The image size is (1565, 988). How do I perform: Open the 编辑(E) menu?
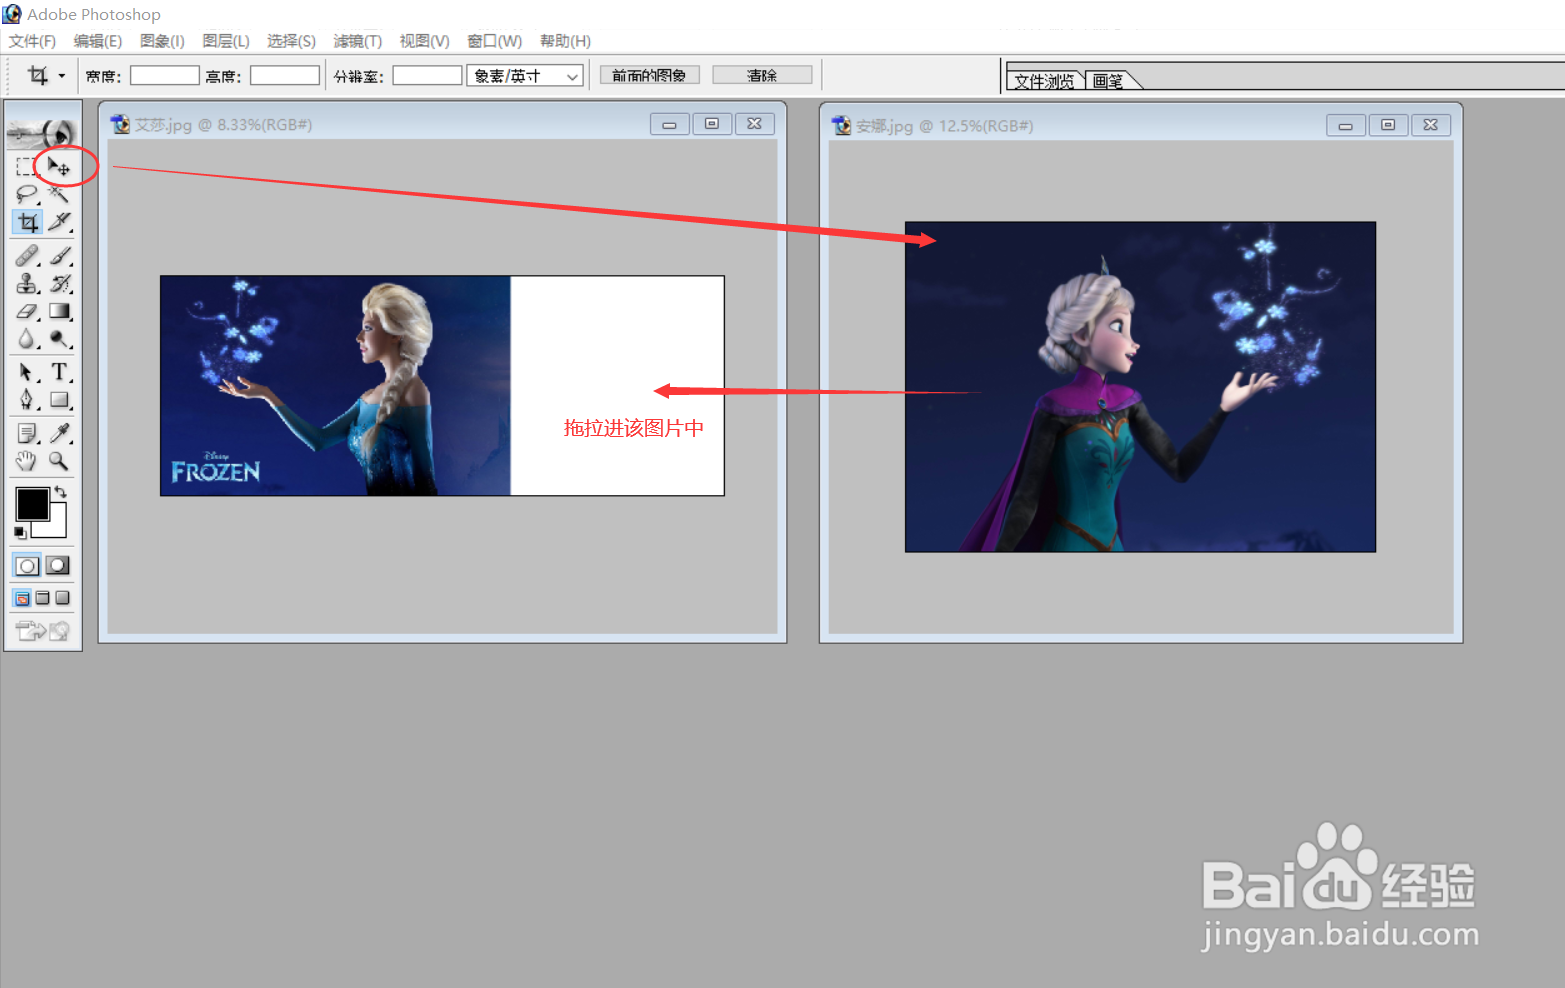(98, 41)
